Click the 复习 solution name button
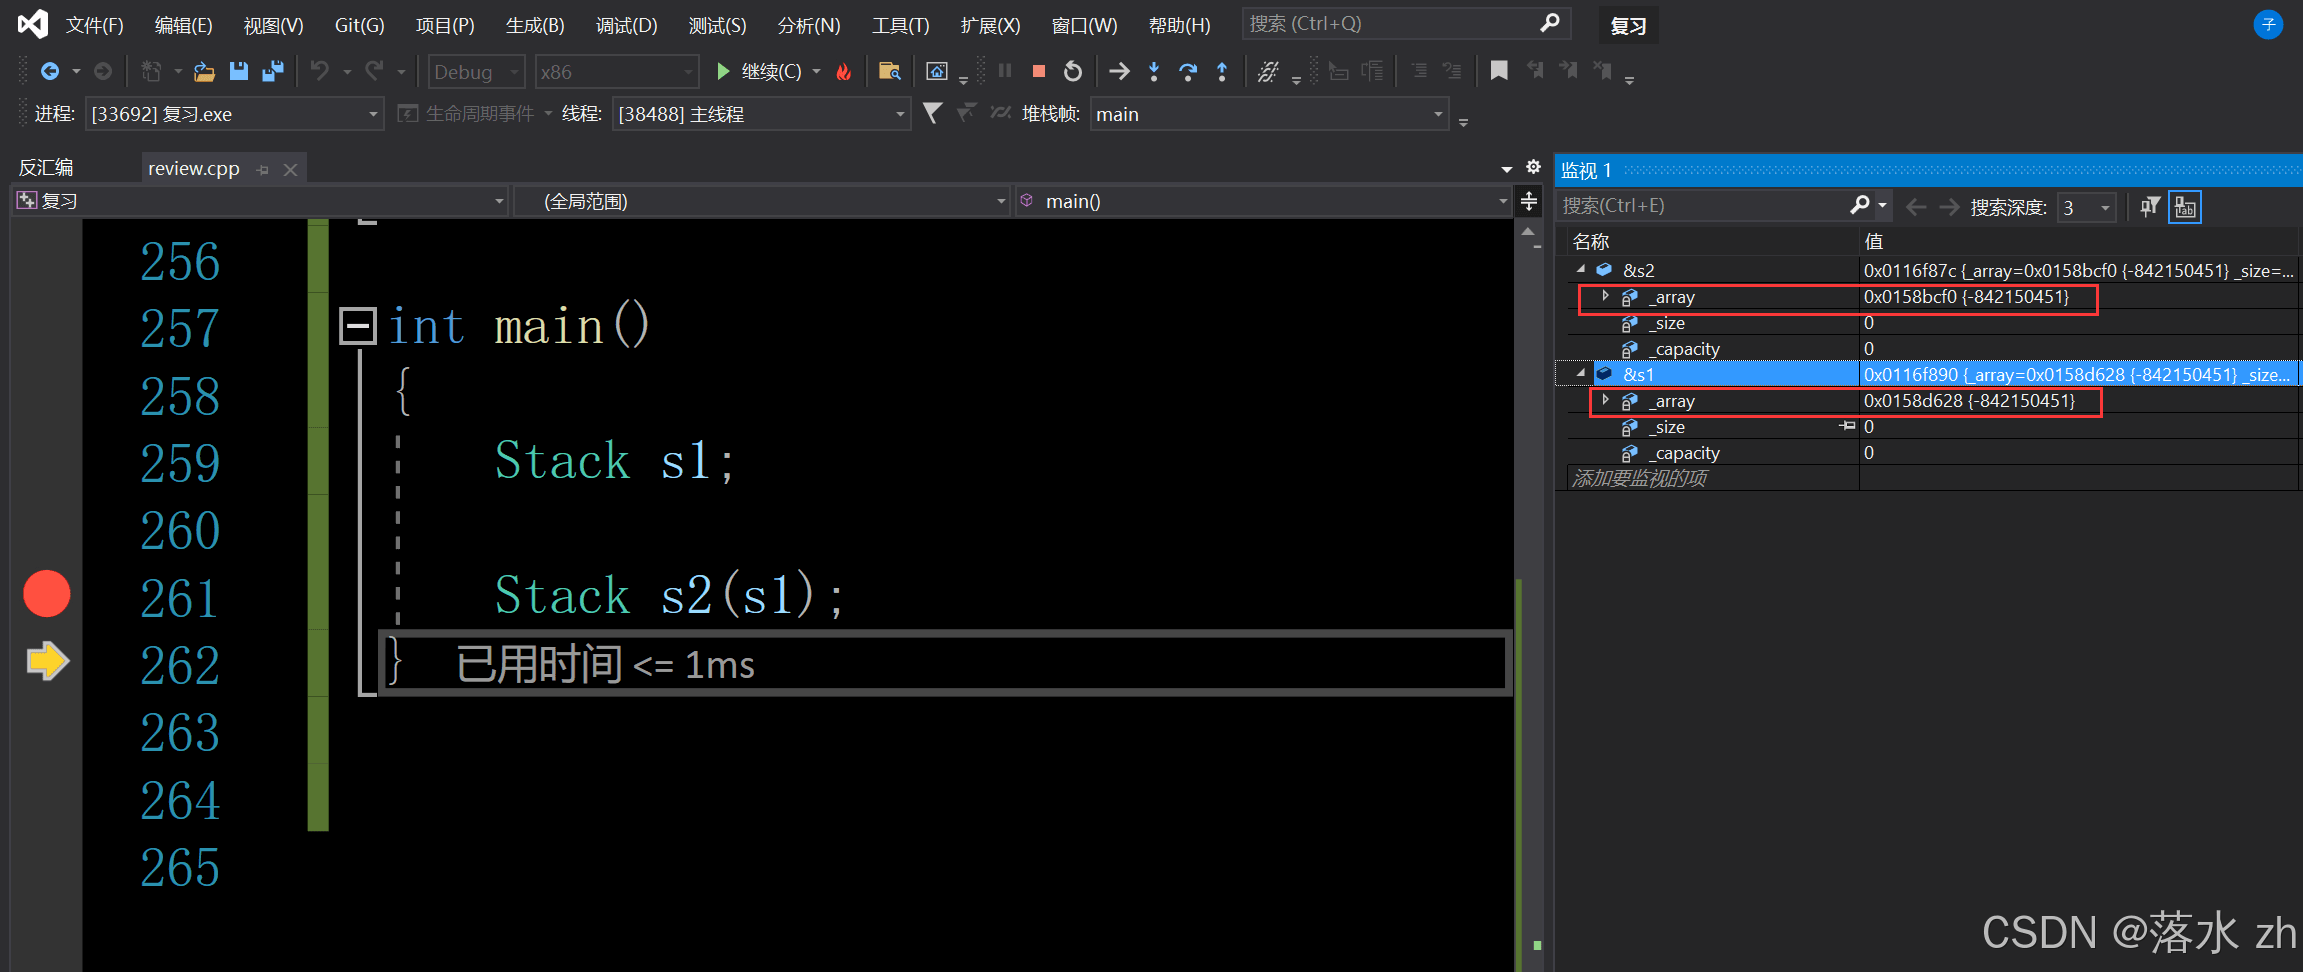 (1628, 26)
